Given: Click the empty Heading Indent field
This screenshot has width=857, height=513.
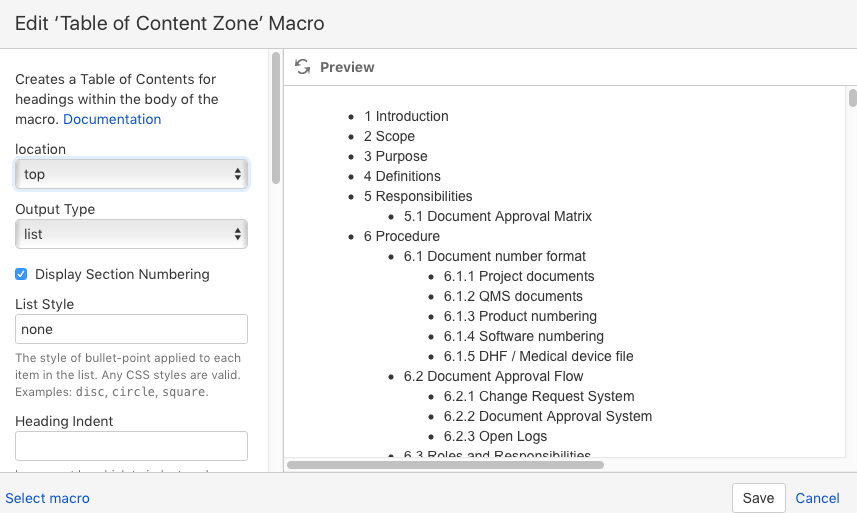Looking at the screenshot, I should (x=131, y=446).
